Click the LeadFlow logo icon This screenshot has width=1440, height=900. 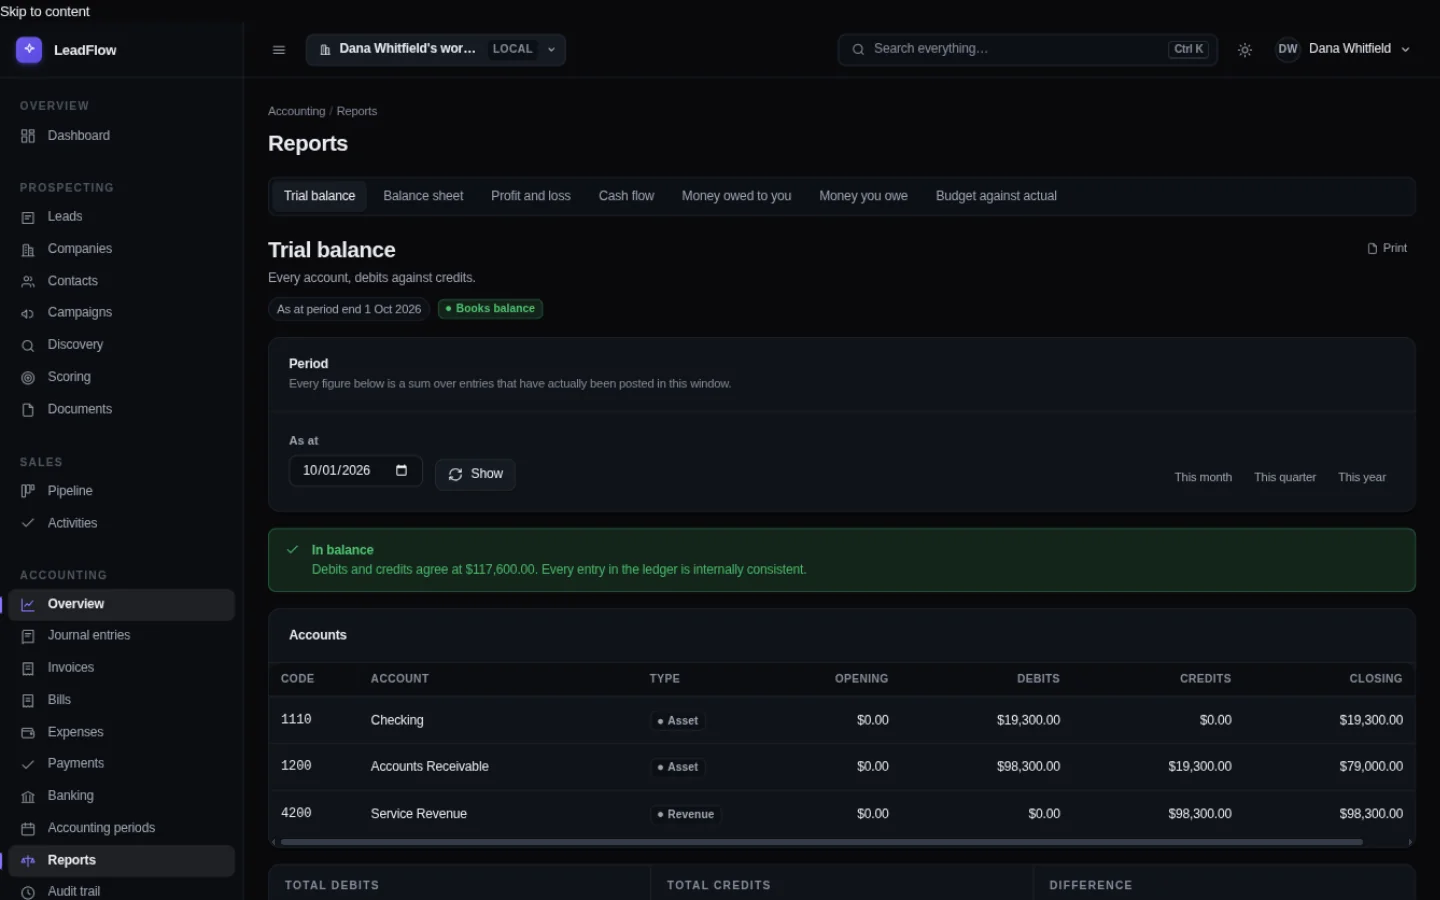pos(29,49)
